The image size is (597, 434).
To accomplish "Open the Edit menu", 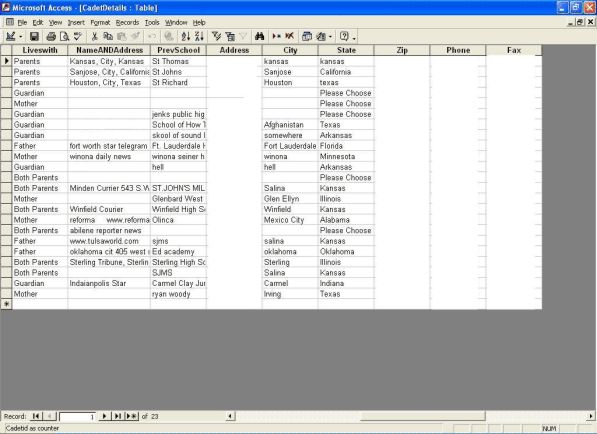I will tap(38, 22).
